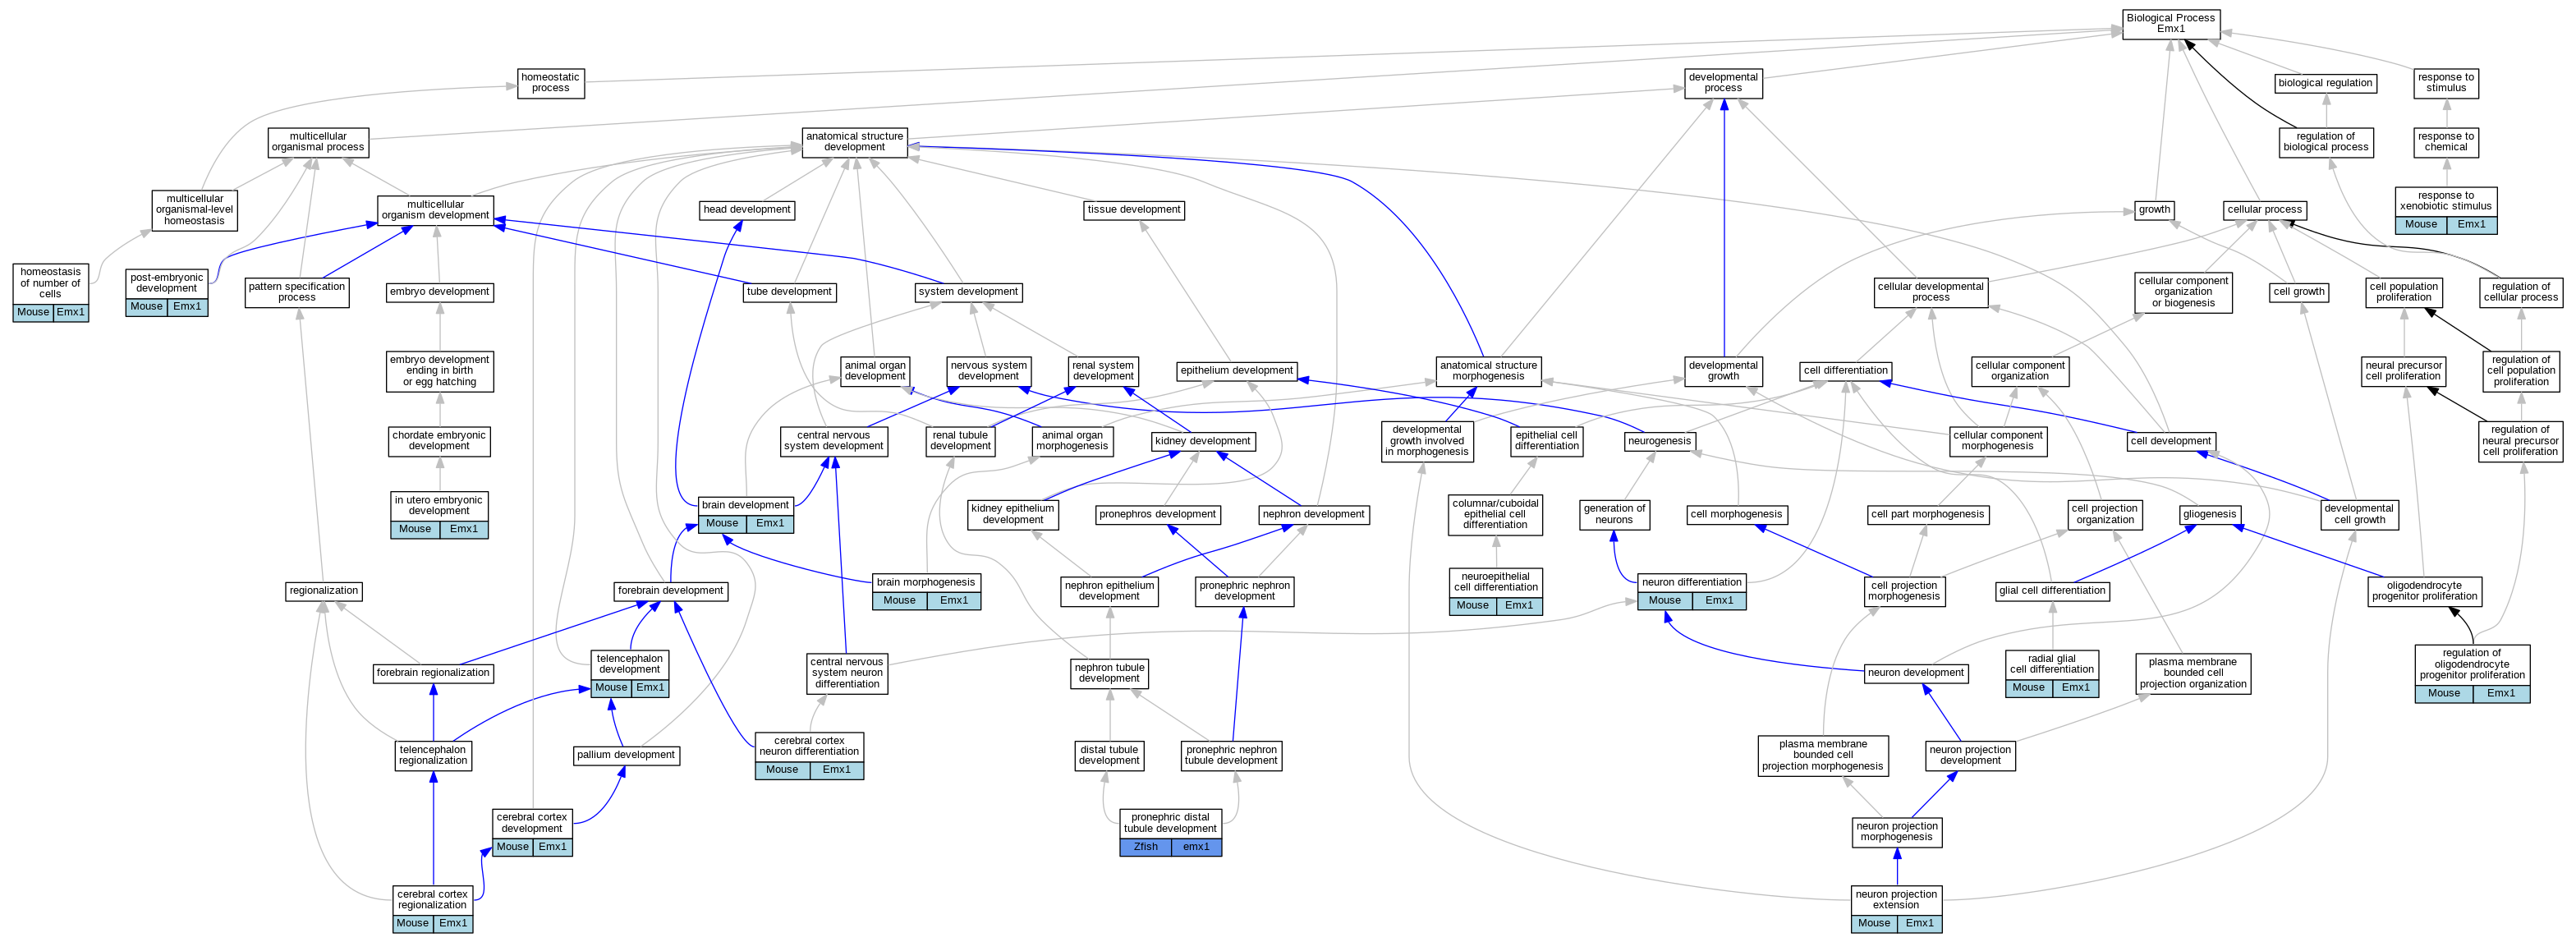Click the 'kidney development' node
The height and width of the screenshot is (942, 2576).
pos(1202,441)
